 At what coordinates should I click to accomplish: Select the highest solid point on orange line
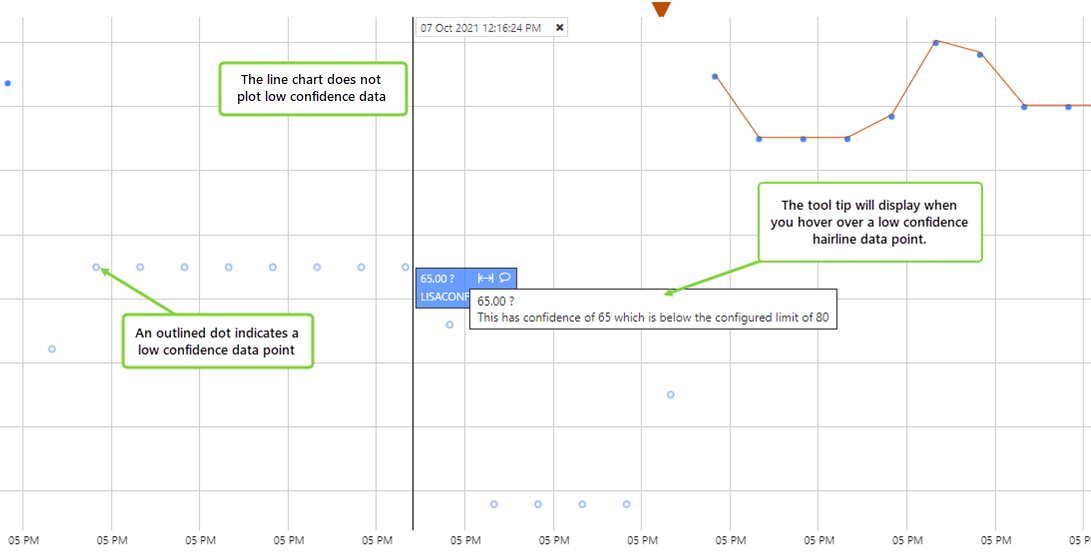(x=936, y=42)
